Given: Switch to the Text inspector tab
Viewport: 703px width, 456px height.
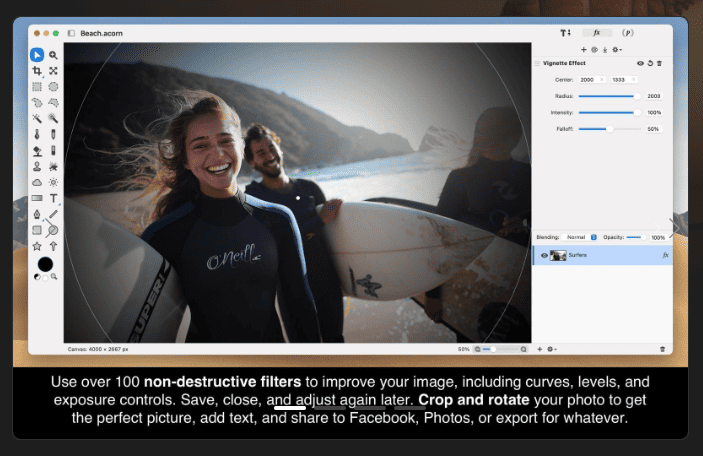Looking at the screenshot, I should [565, 33].
